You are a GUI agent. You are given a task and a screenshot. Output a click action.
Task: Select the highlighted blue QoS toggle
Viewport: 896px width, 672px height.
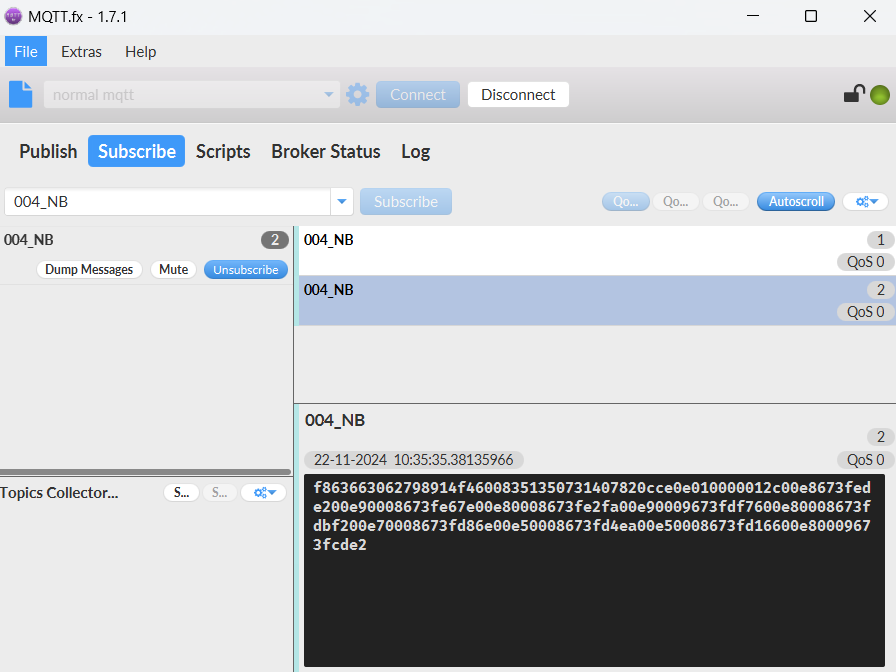pos(626,202)
